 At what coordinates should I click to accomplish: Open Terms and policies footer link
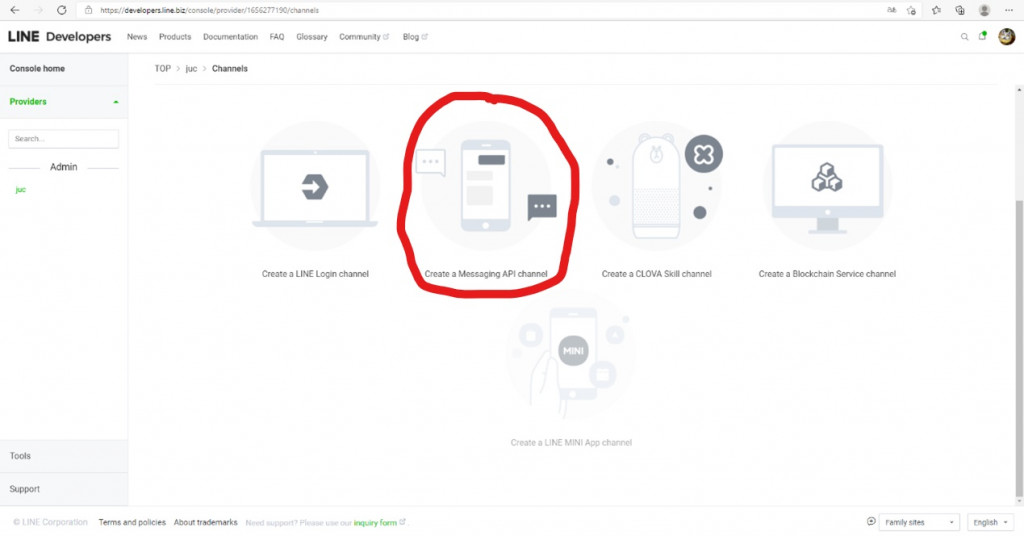coord(132,522)
